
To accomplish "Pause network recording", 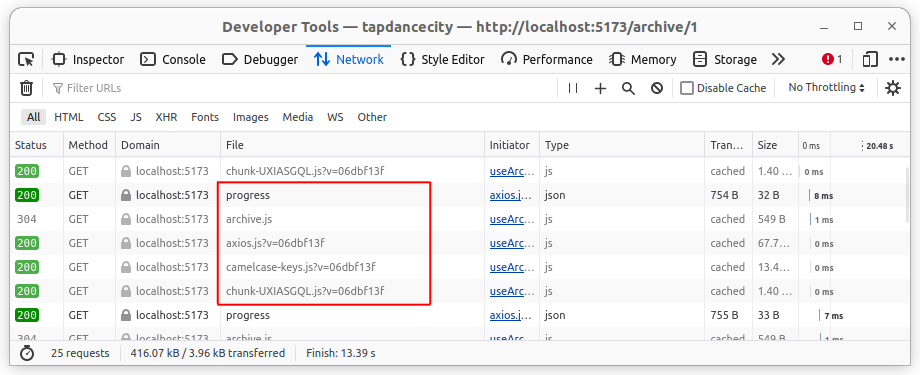I will (573, 88).
